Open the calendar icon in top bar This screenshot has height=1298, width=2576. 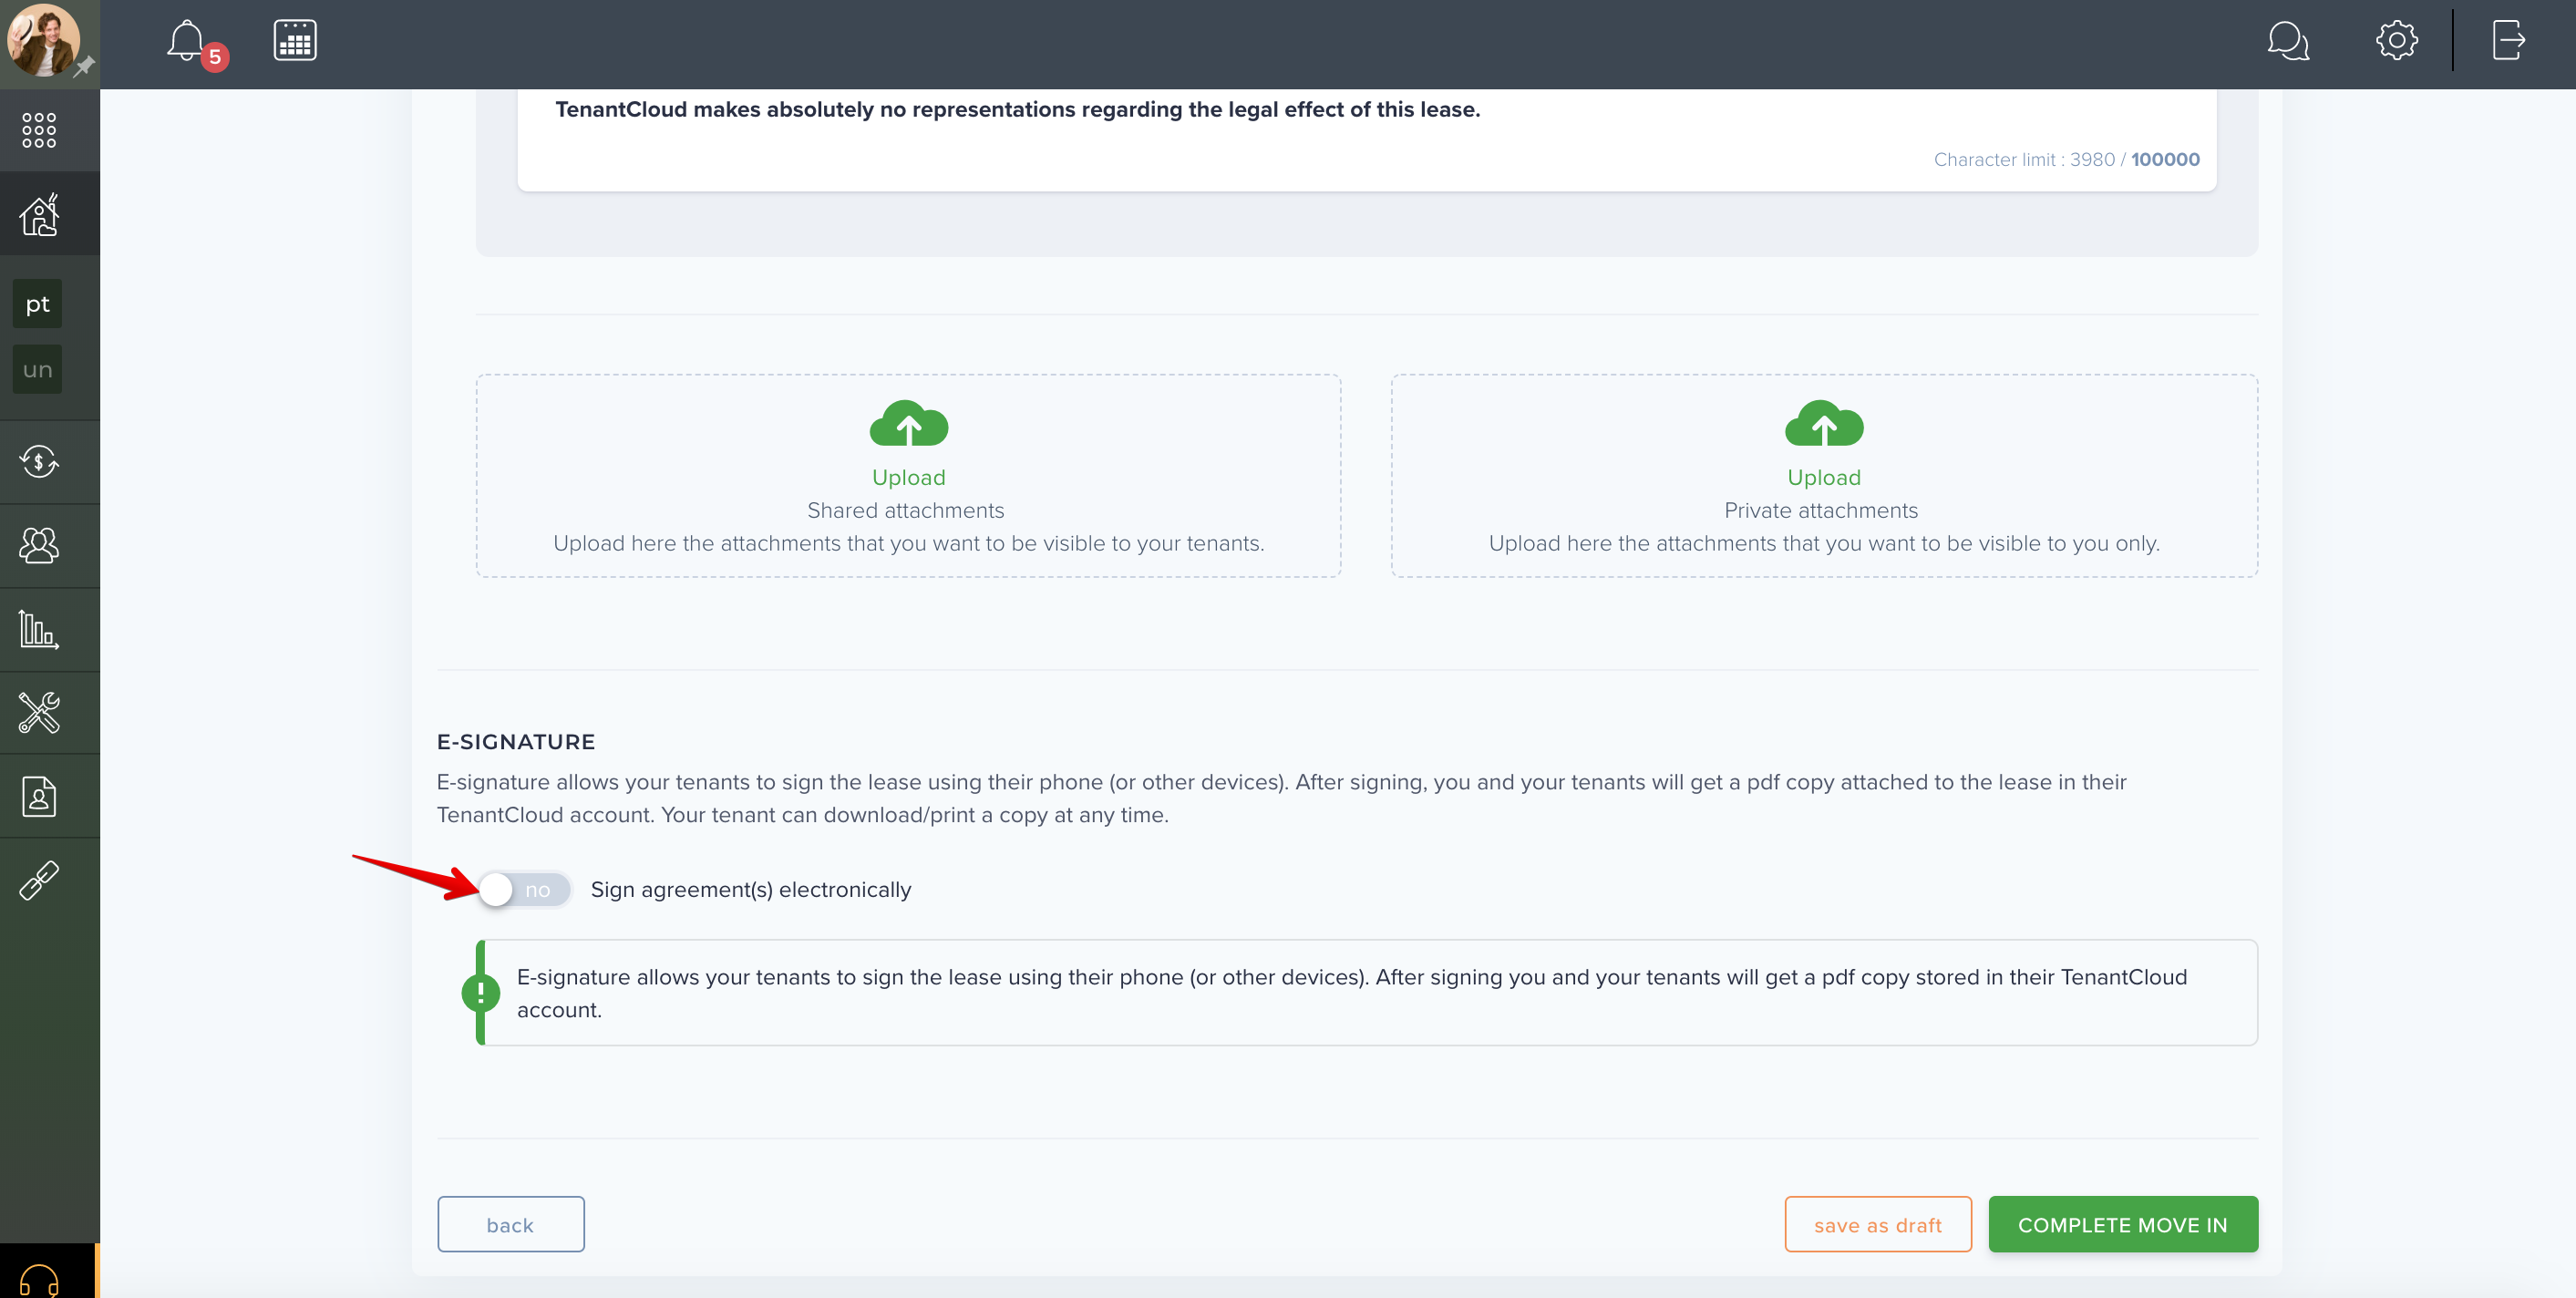pos(295,41)
